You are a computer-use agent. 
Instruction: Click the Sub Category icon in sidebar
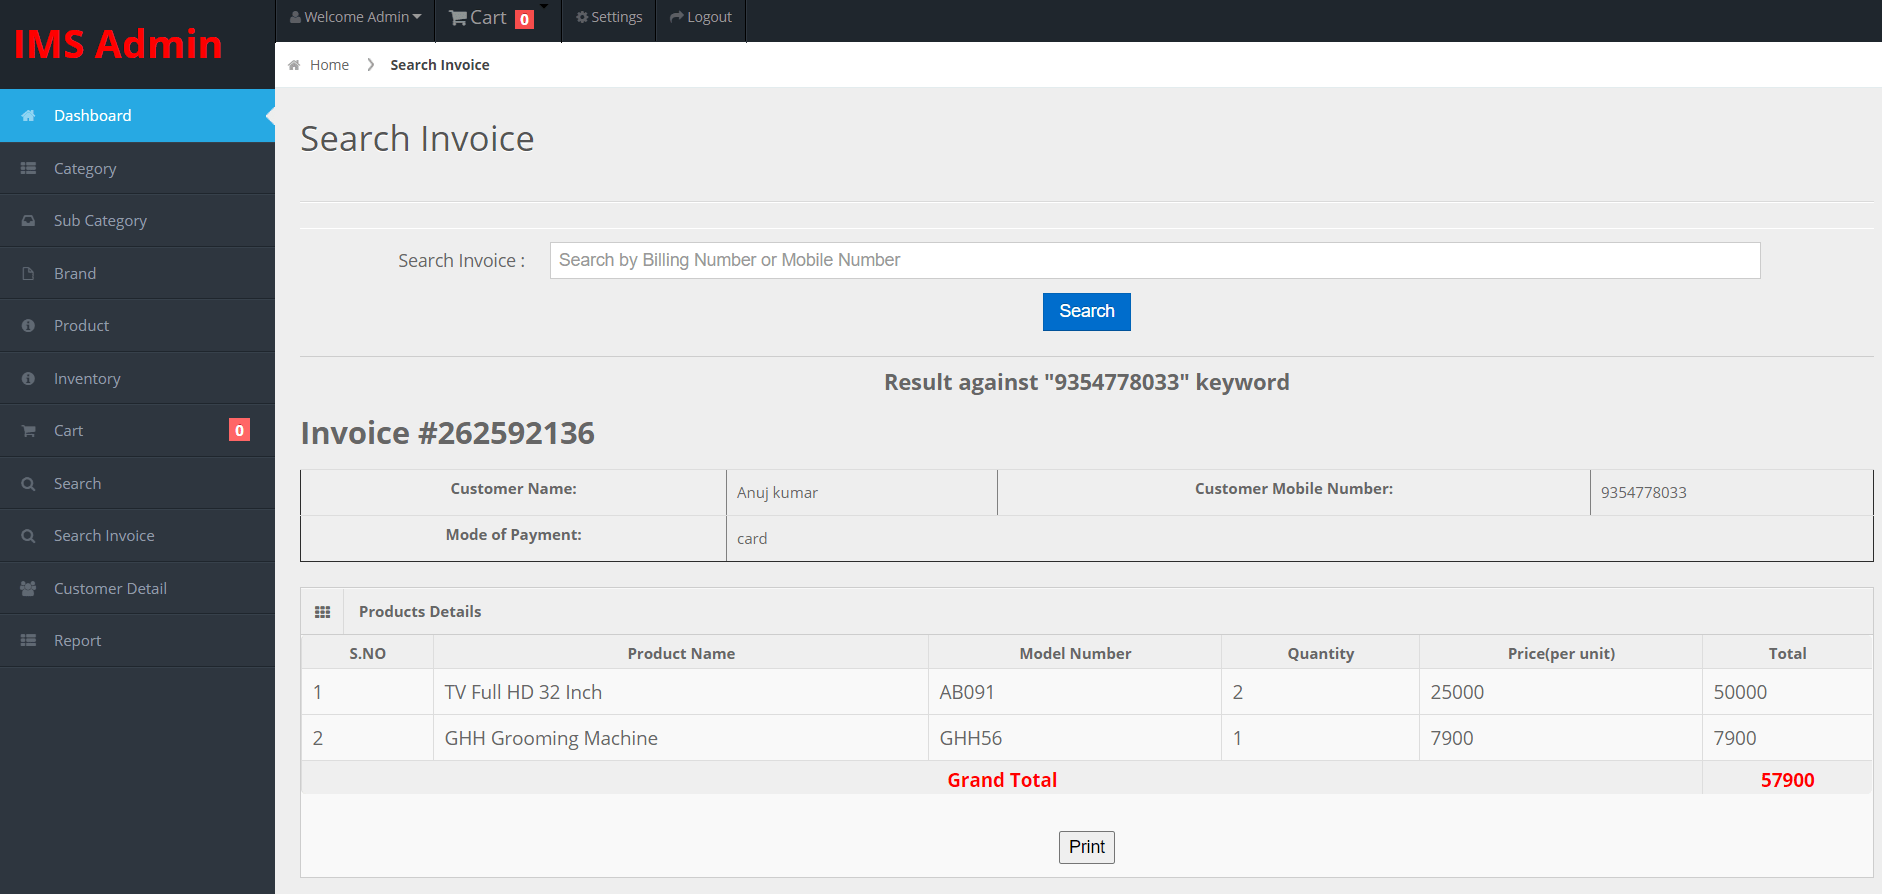[x=28, y=221]
